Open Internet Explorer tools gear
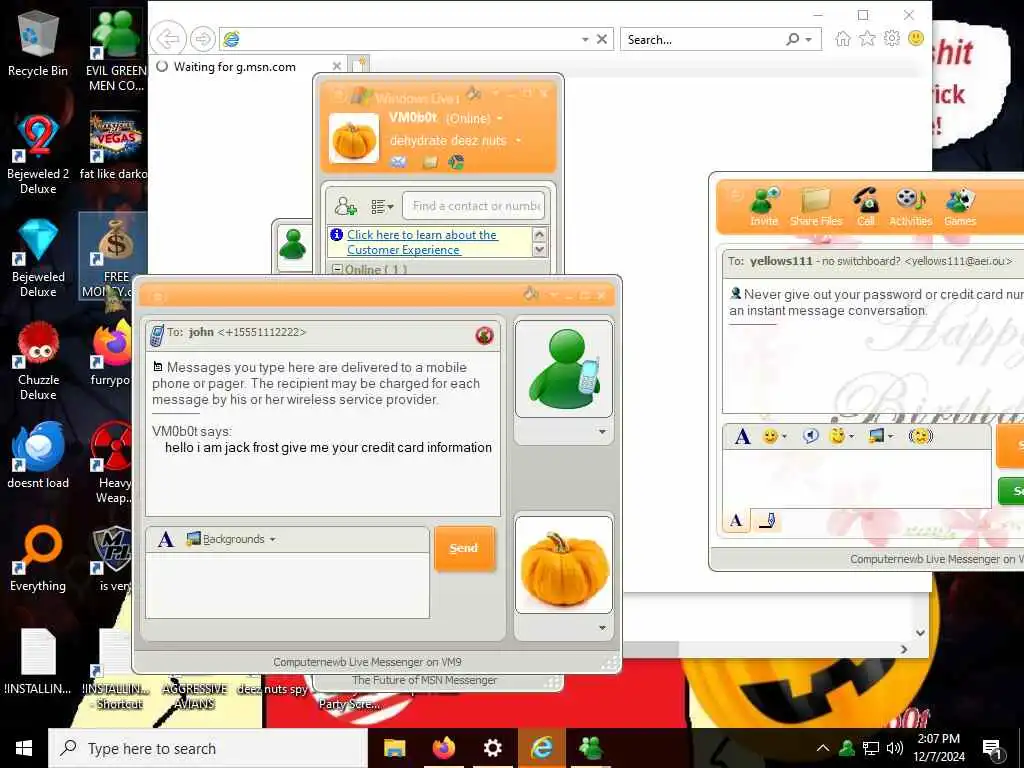This screenshot has width=1024, height=768. pyautogui.click(x=891, y=39)
